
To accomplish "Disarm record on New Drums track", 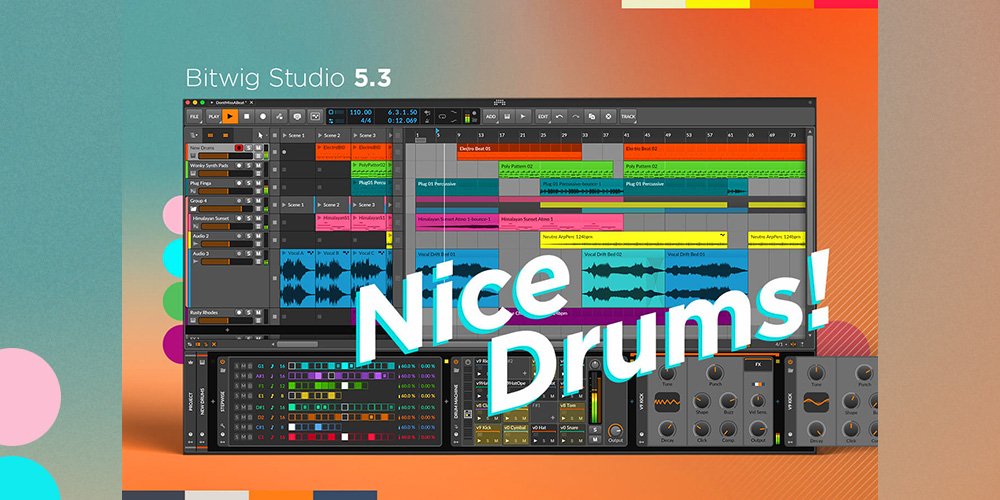I will pos(239,148).
